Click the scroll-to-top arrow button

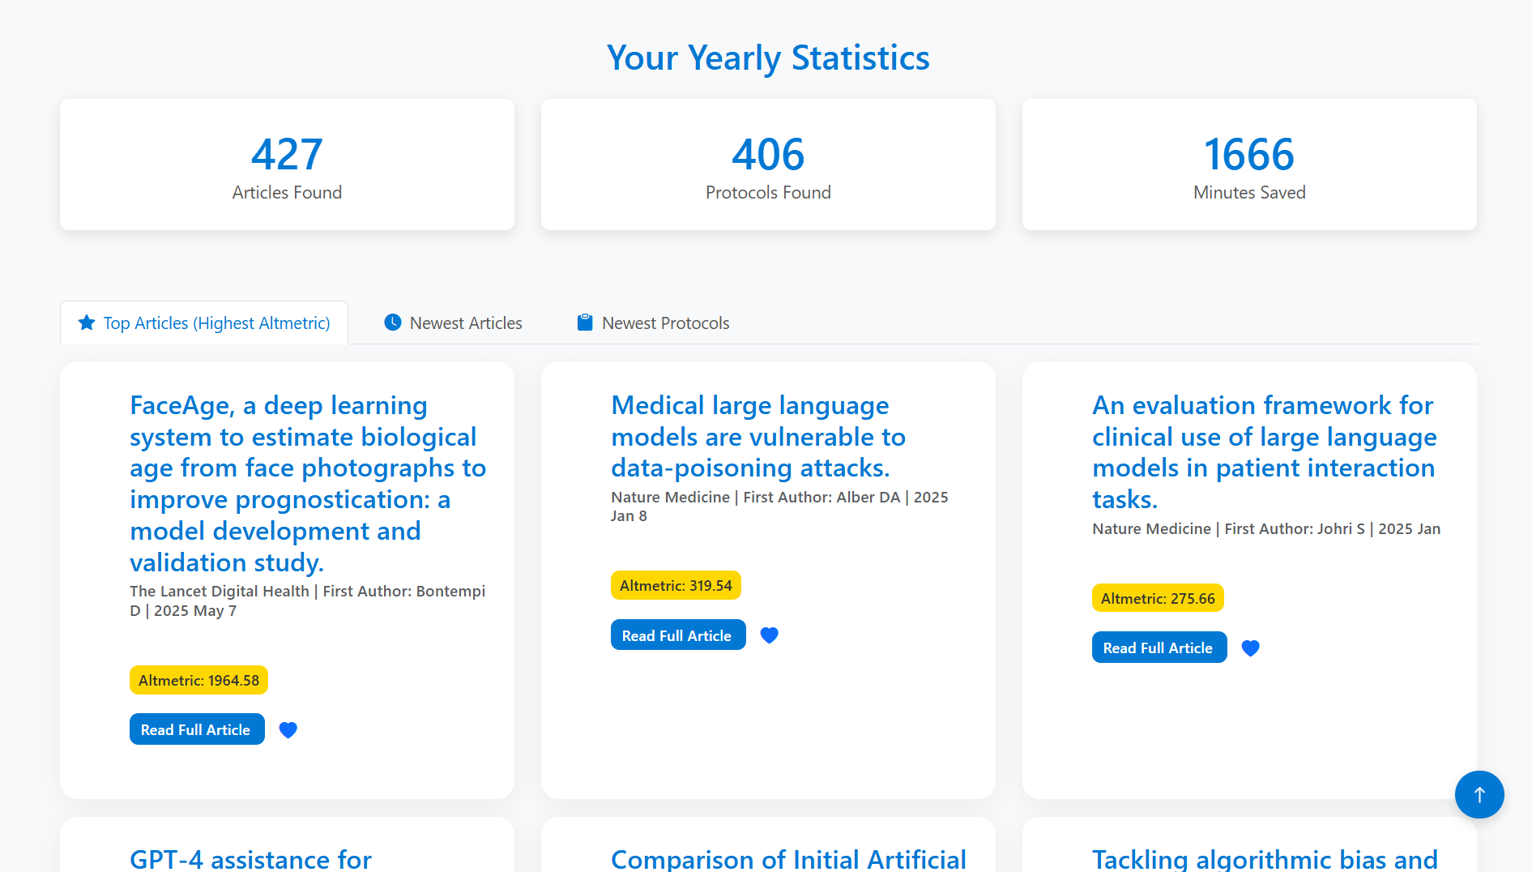pyautogui.click(x=1479, y=795)
